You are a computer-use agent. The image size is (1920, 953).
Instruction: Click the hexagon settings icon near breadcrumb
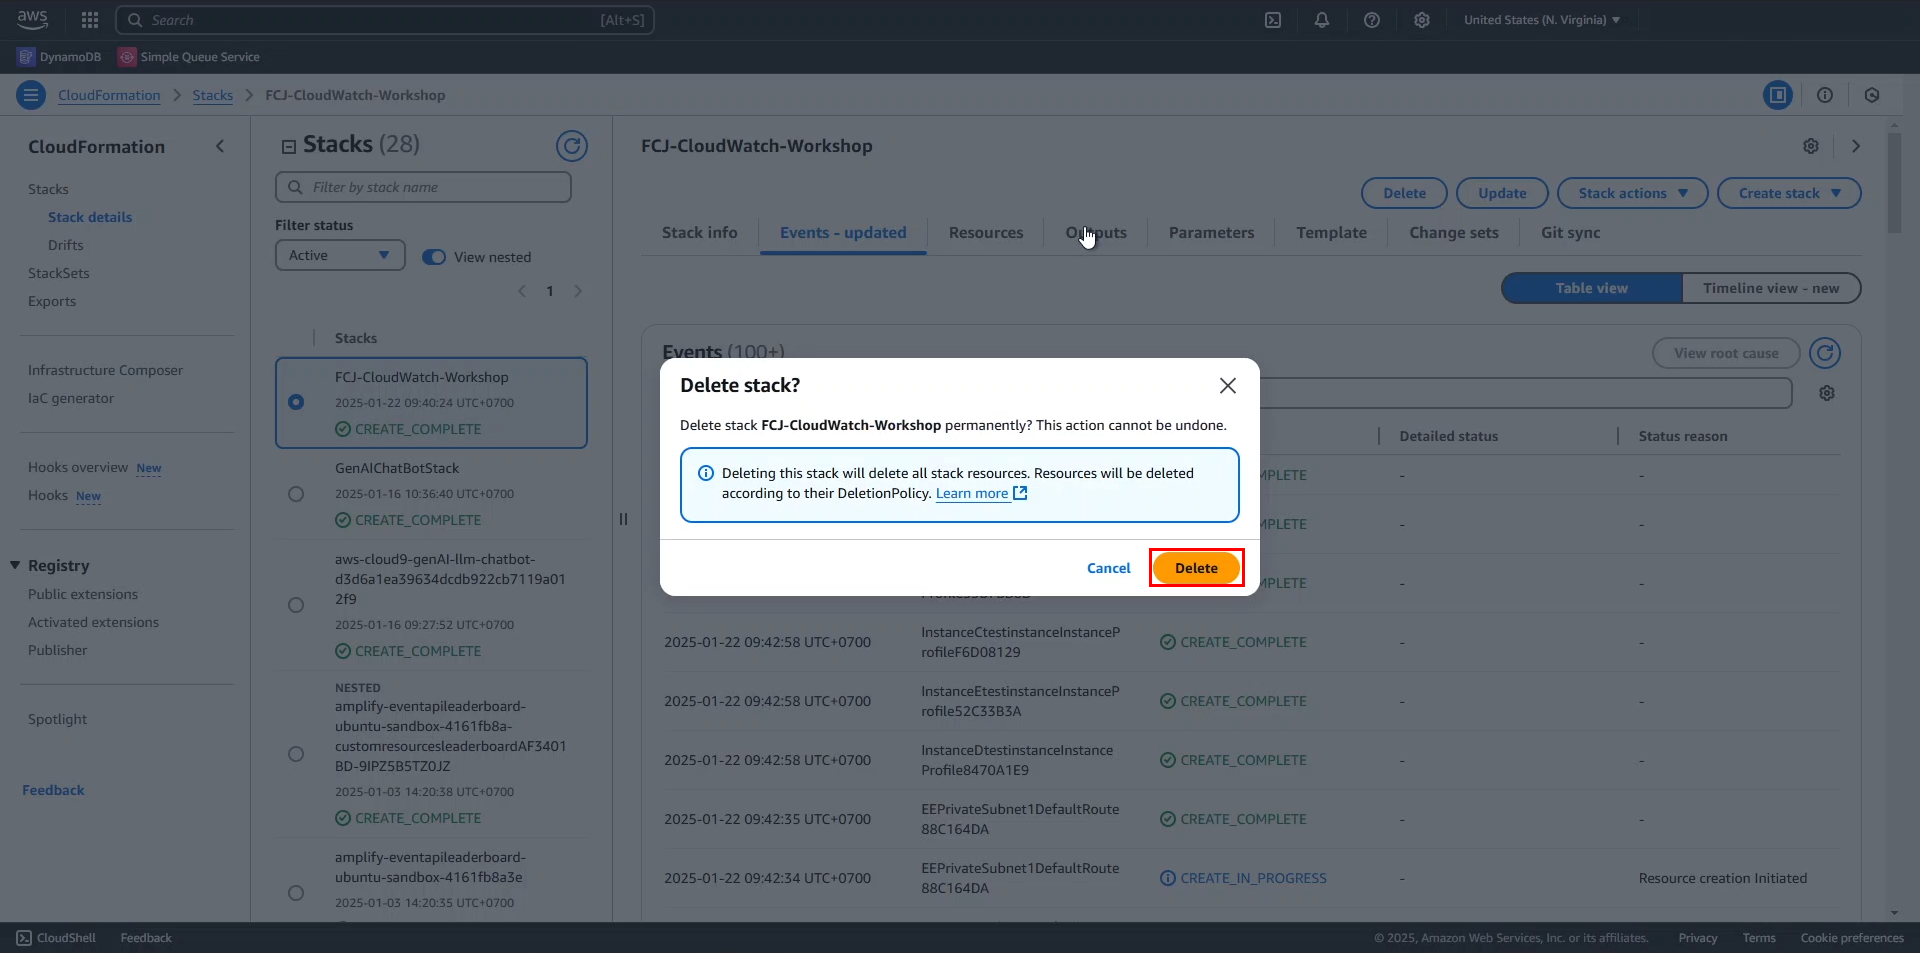1872,95
